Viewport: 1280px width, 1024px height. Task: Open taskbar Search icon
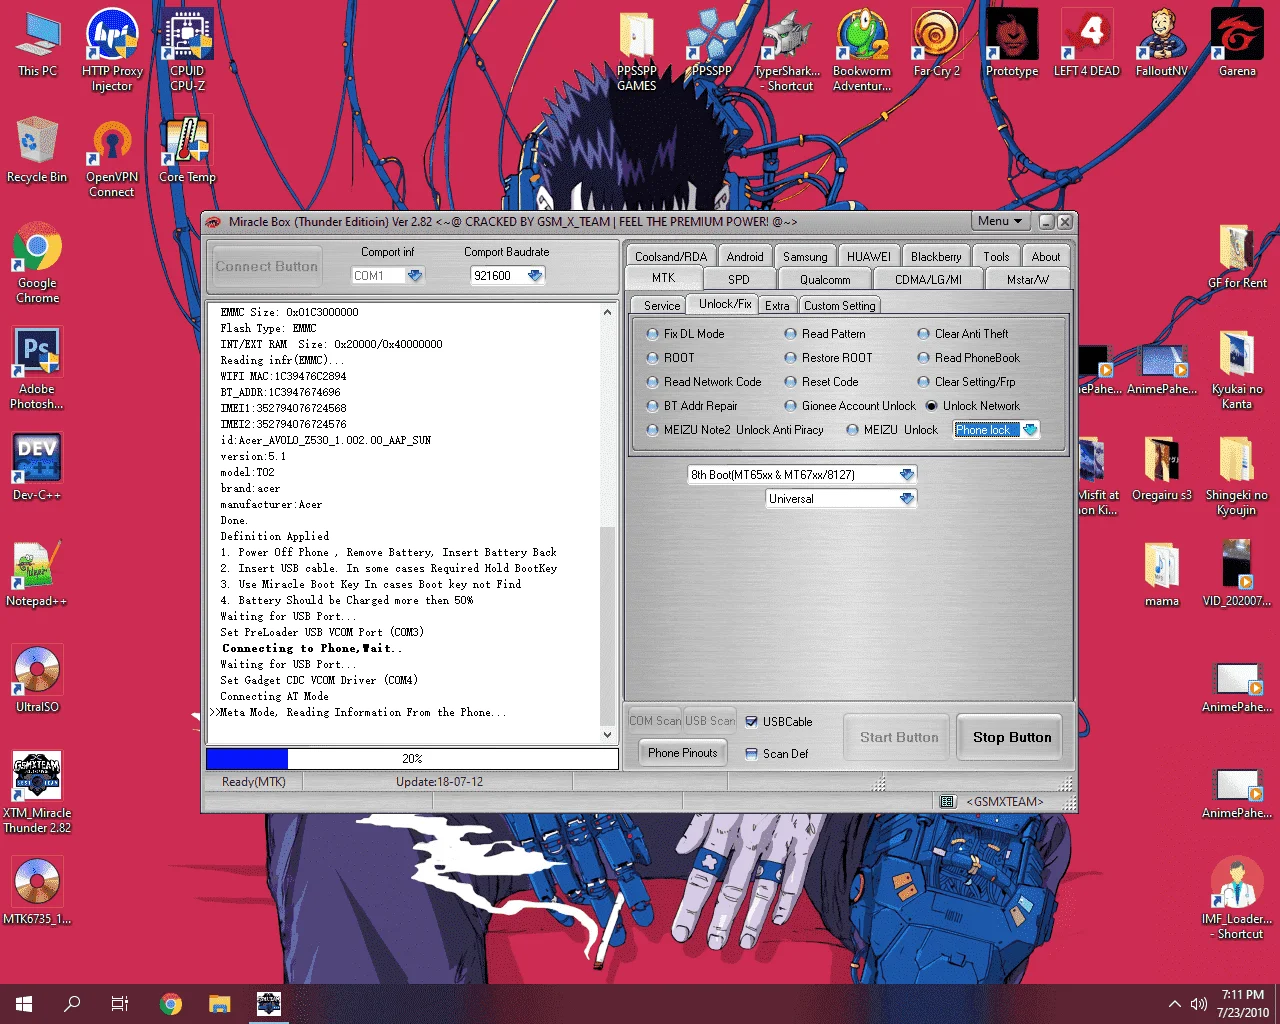click(72, 1004)
